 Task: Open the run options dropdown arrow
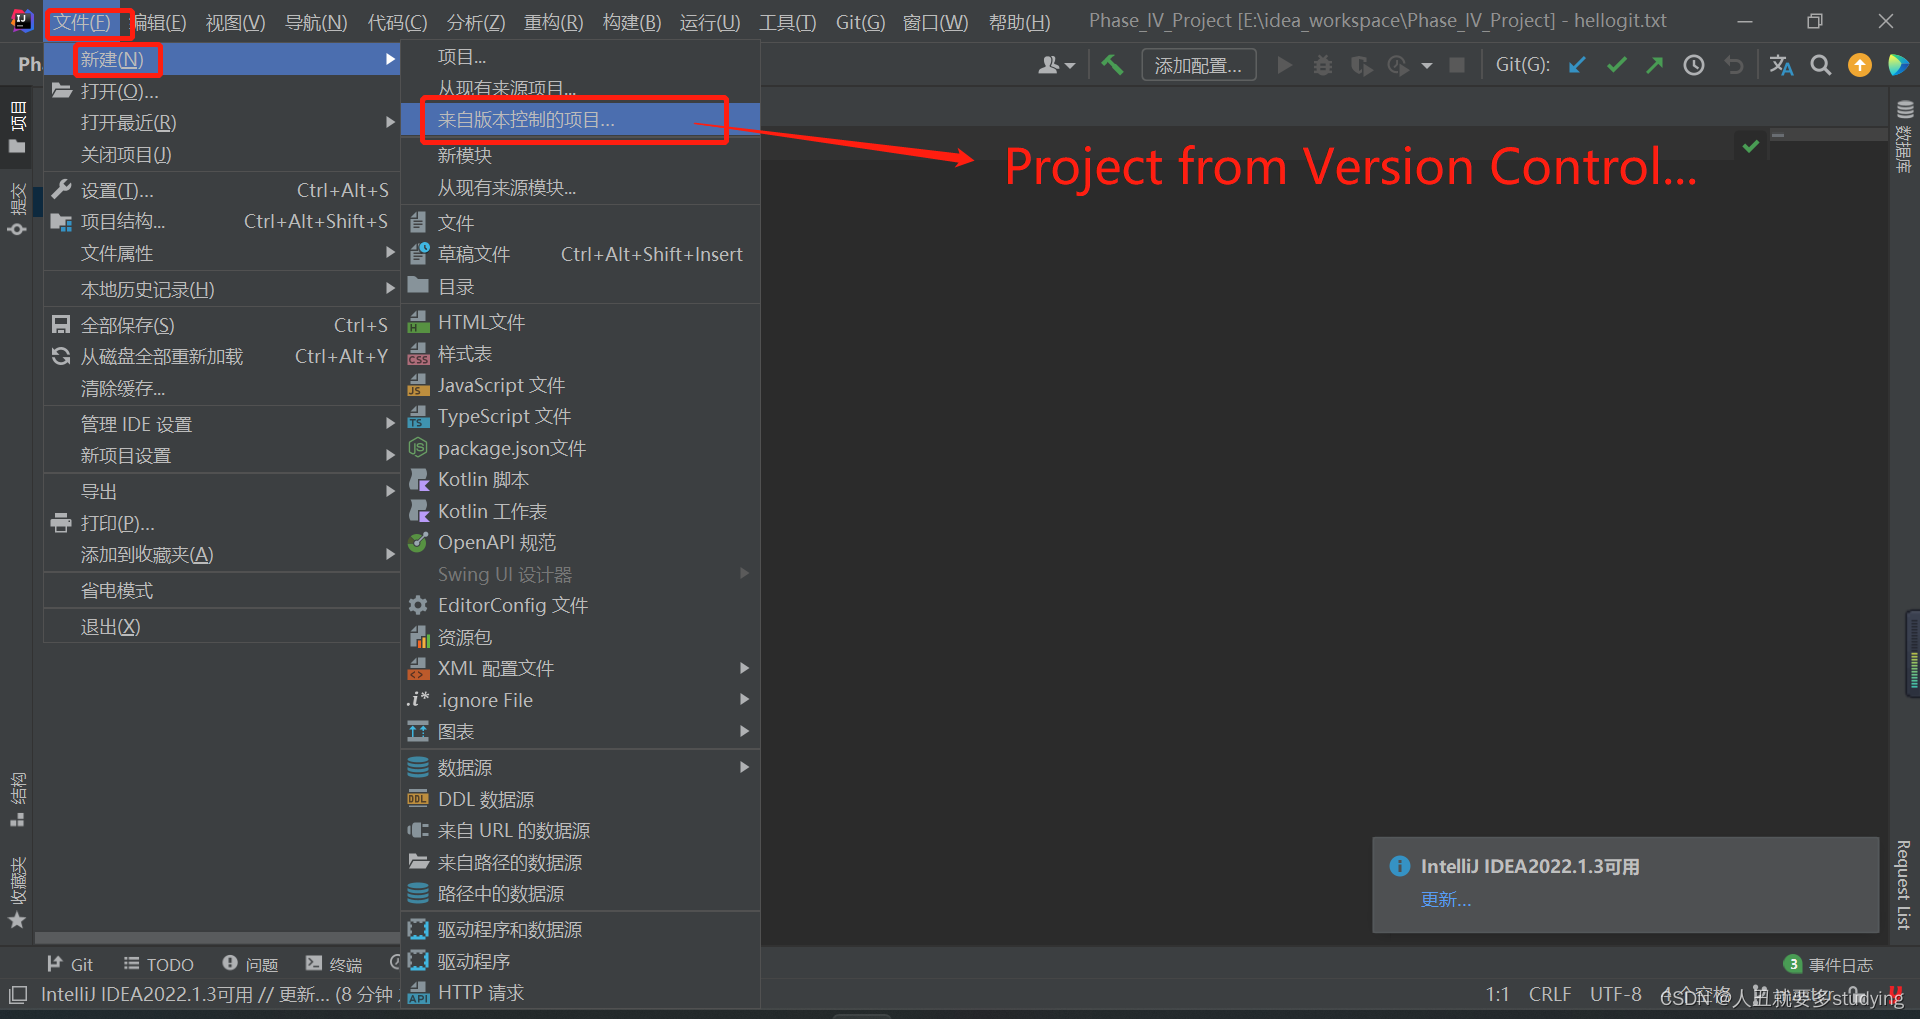pyautogui.click(x=1427, y=66)
